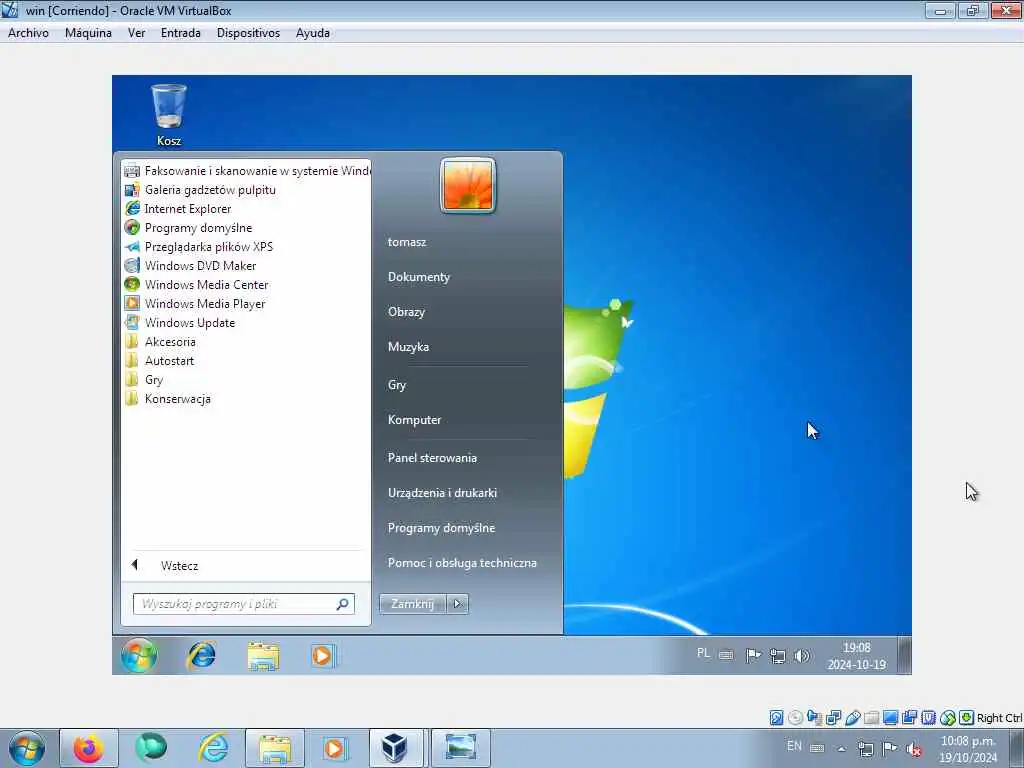The width and height of the screenshot is (1024, 768).
Task: Click VirtualBox keyboard capture green arrow icon
Action: click(967, 718)
